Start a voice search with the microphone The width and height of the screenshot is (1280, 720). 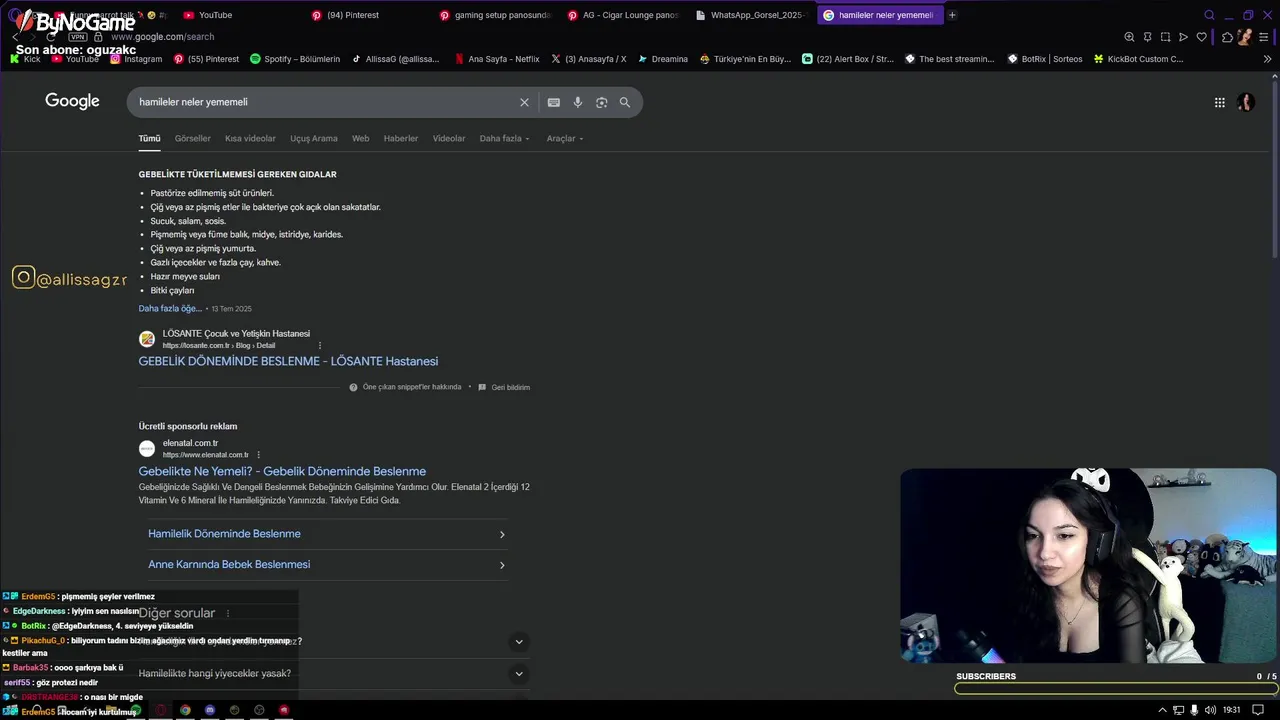[577, 102]
